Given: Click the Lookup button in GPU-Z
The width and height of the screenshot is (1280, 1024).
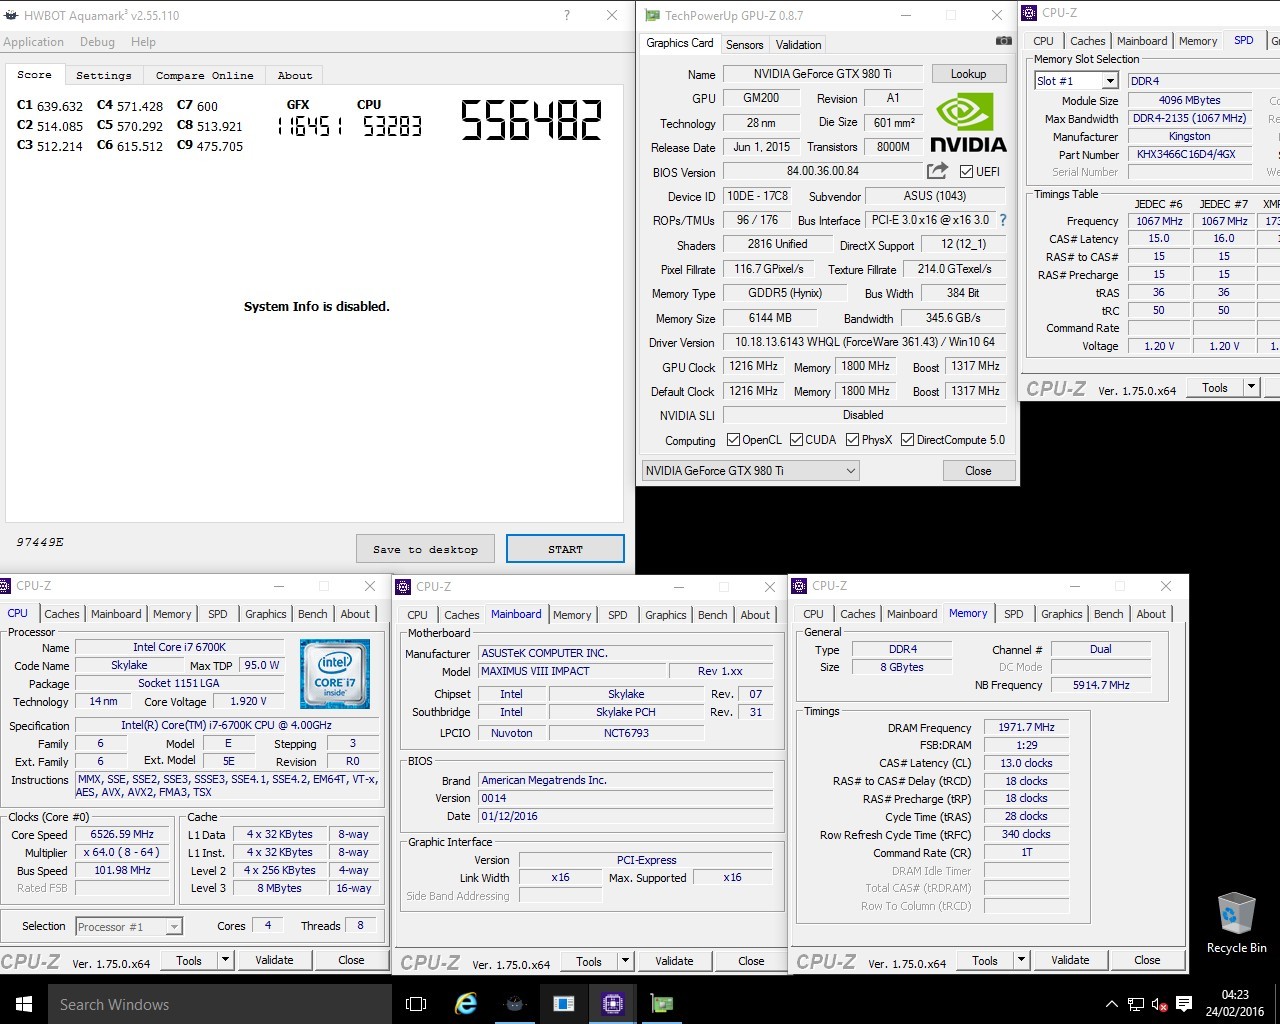Looking at the screenshot, I should pos(968,74).
